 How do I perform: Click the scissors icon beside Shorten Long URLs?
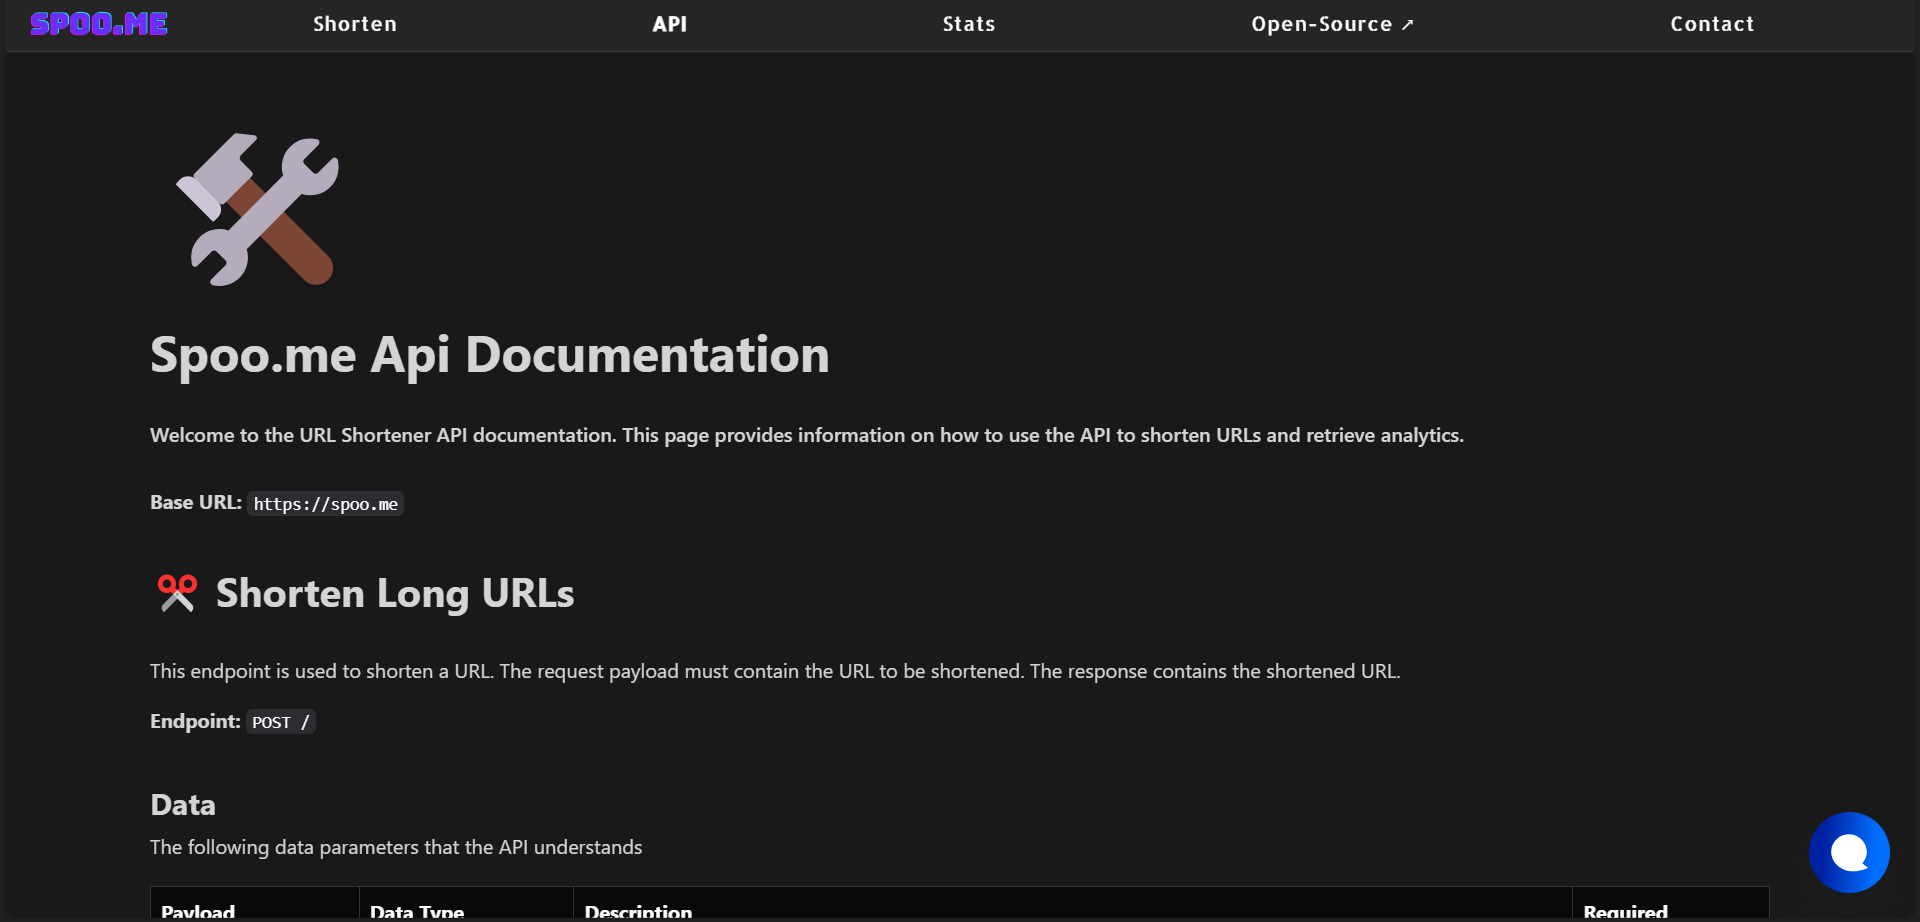click(177, 593)
